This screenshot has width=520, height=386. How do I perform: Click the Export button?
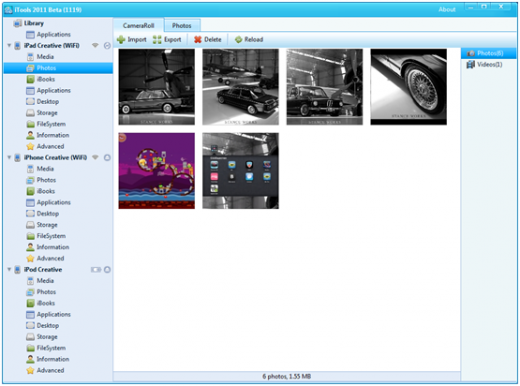pos(167,40)
